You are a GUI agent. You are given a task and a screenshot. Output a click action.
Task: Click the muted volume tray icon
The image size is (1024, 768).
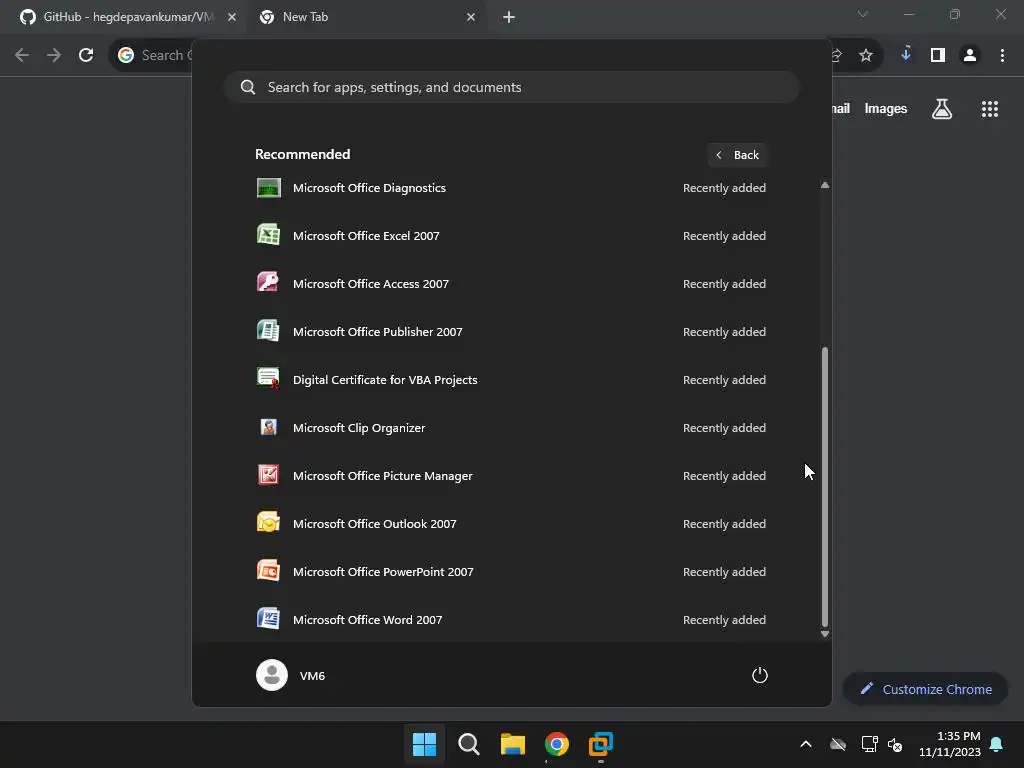click(x=895, y=744)
